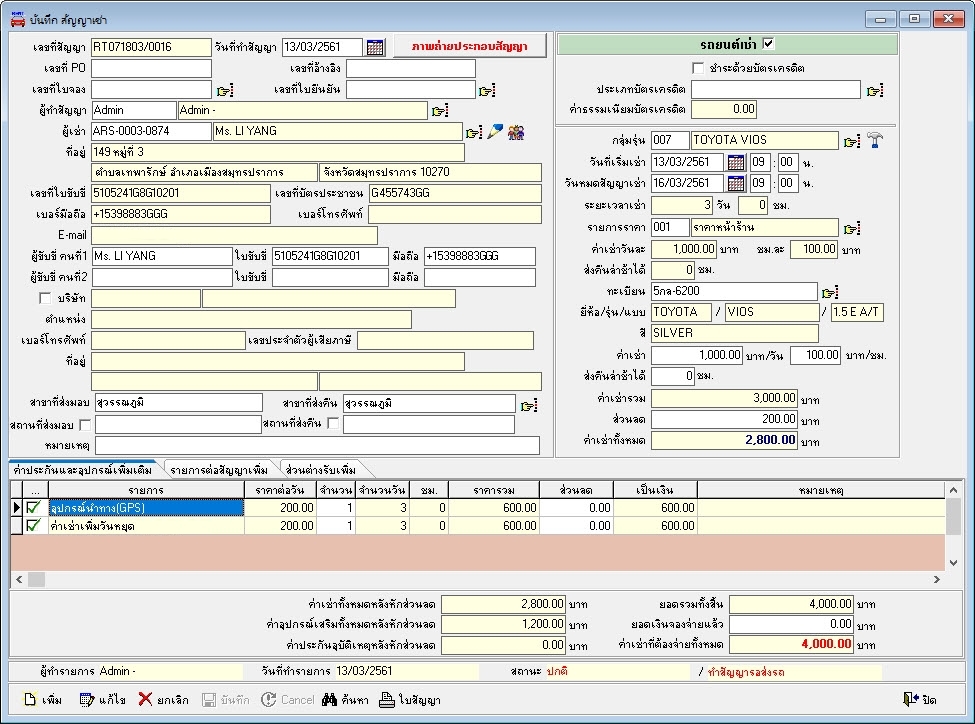The height and width of the screenshot is (724, 975).
Task: Click the table horizontal scroll left arrow
Action: [x=19, y=580]
